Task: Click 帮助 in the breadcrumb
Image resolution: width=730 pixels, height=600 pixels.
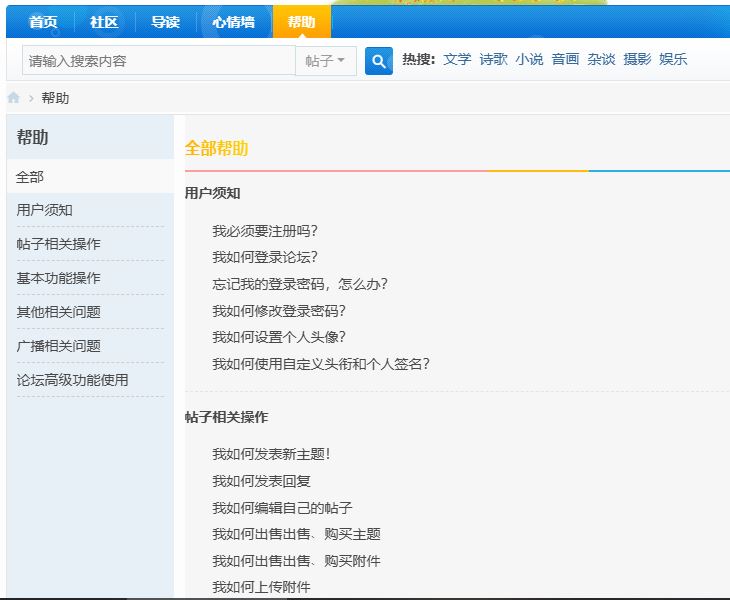Action: pos(55,98)
